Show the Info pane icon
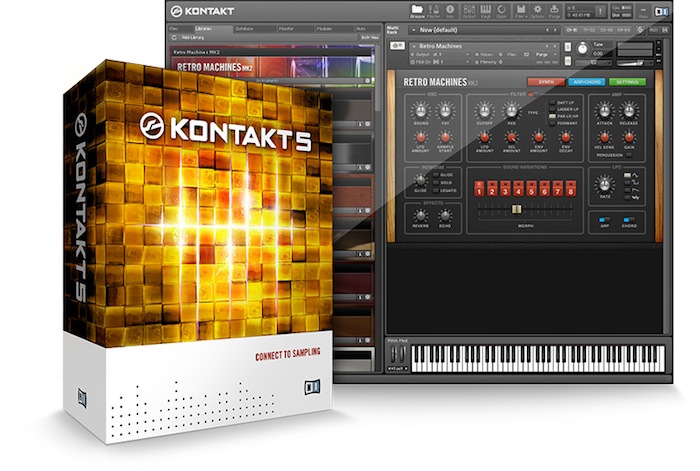Screen dimensions: 700x471 (450, 11)
